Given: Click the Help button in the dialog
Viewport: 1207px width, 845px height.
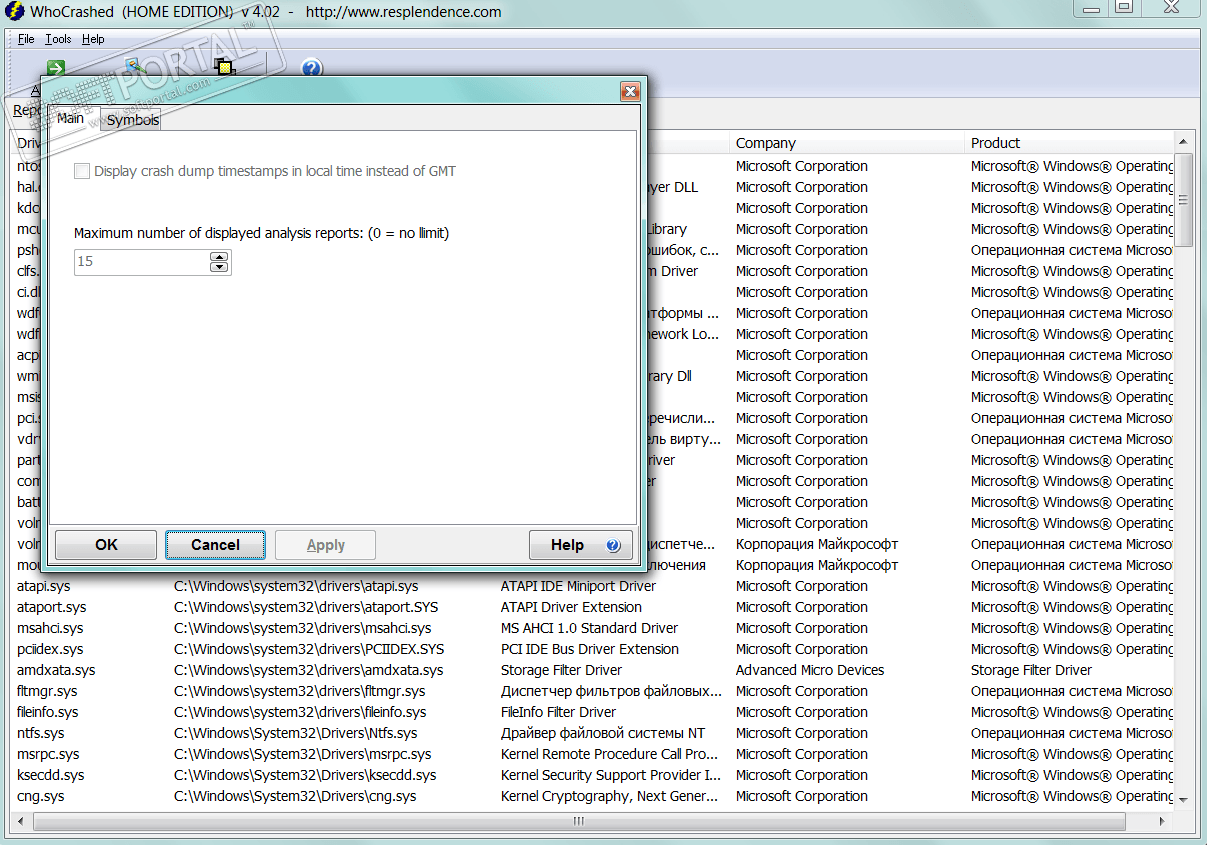Looking at the screenshot, I should [x=580, y=545].
